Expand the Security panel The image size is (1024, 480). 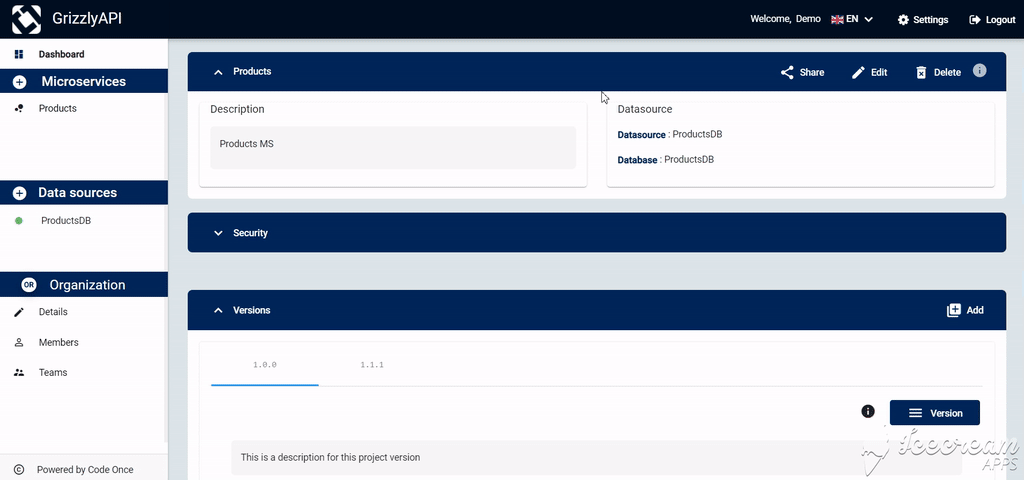[218, 233]
